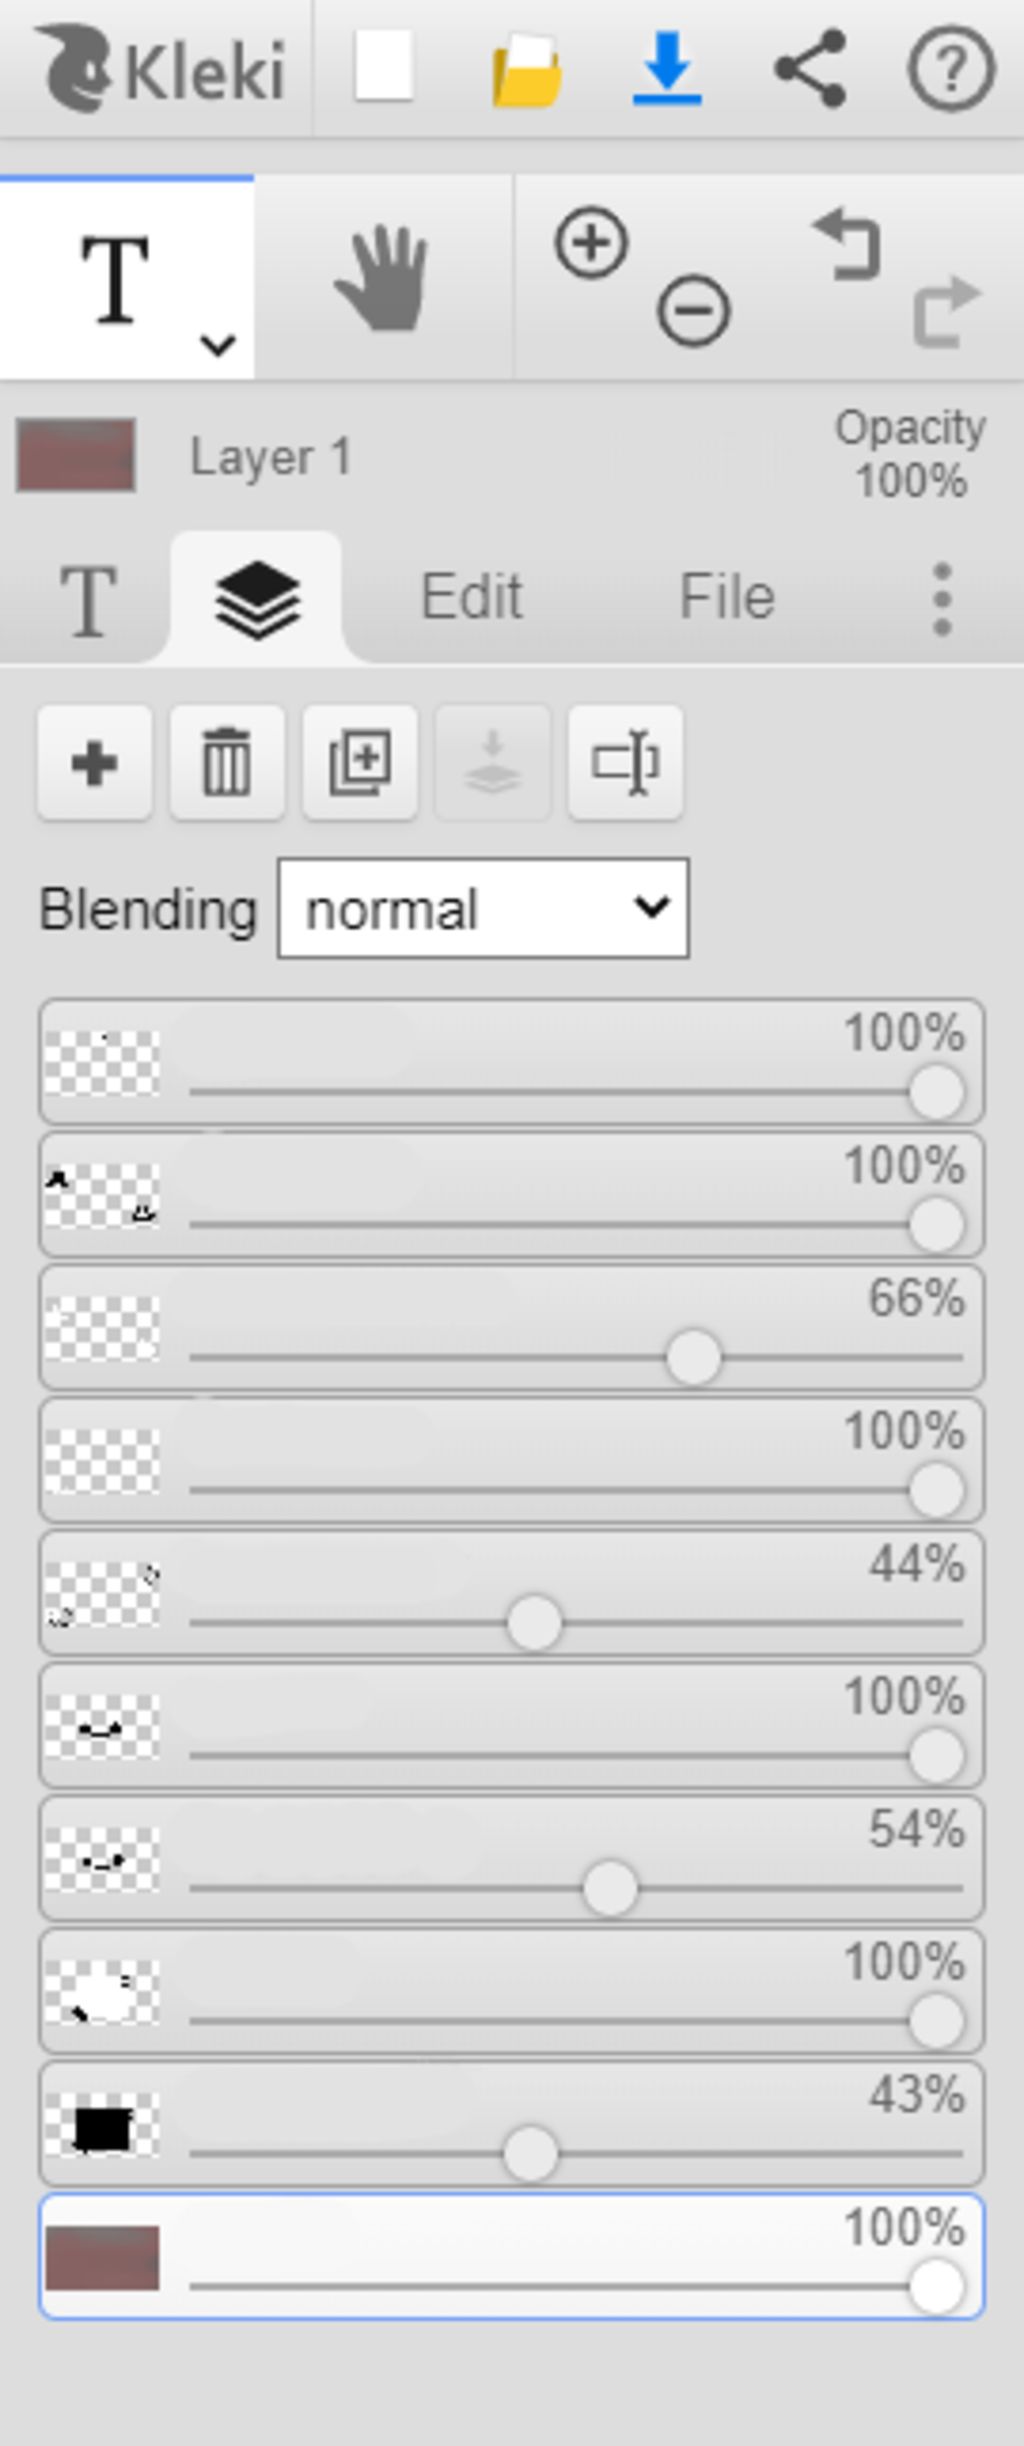
Task: Add a new layer with the plus button
Action: (x=95, y=763)
